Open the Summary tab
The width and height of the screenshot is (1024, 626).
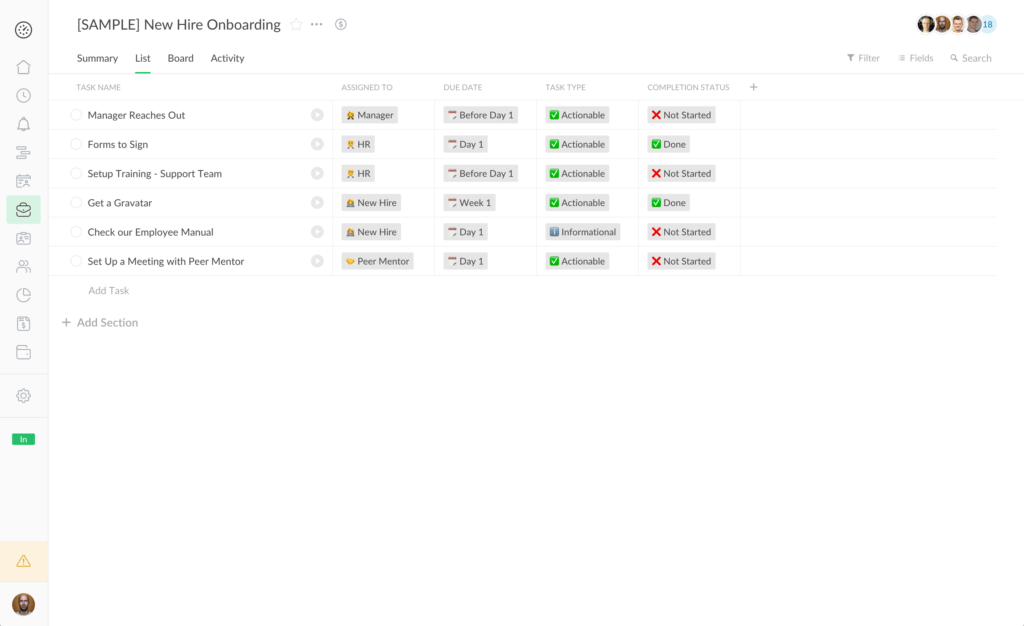click(x=97, y=58)
